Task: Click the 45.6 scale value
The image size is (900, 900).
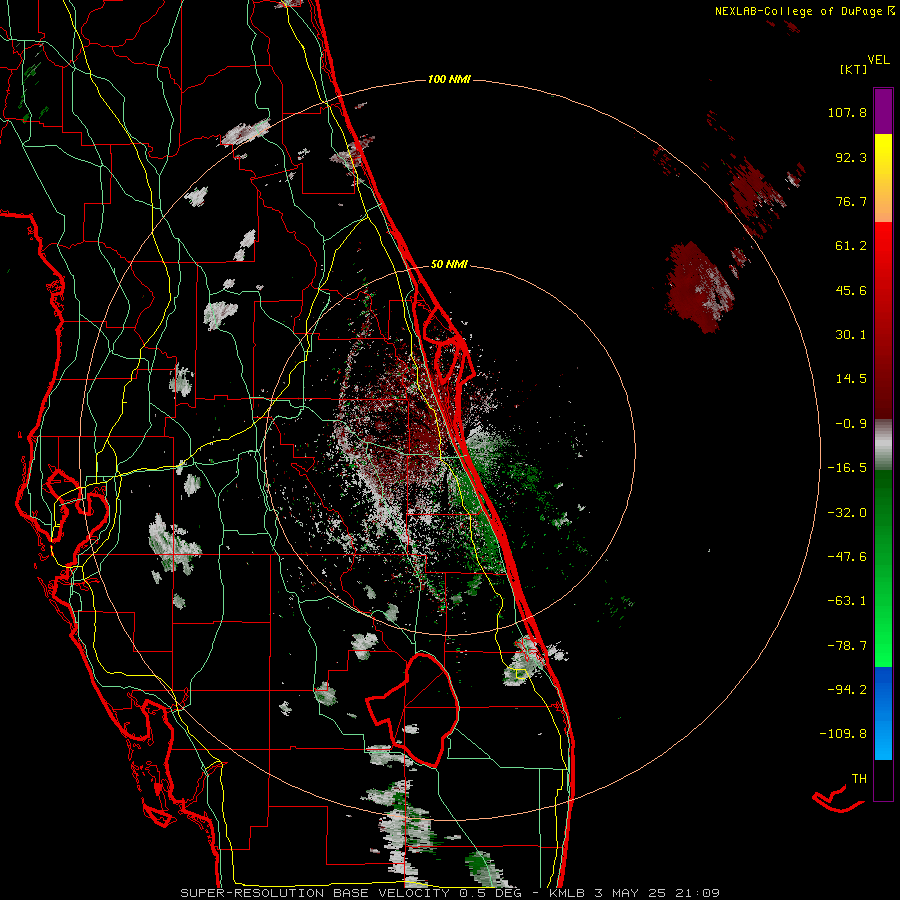Action: pos(851,290)
